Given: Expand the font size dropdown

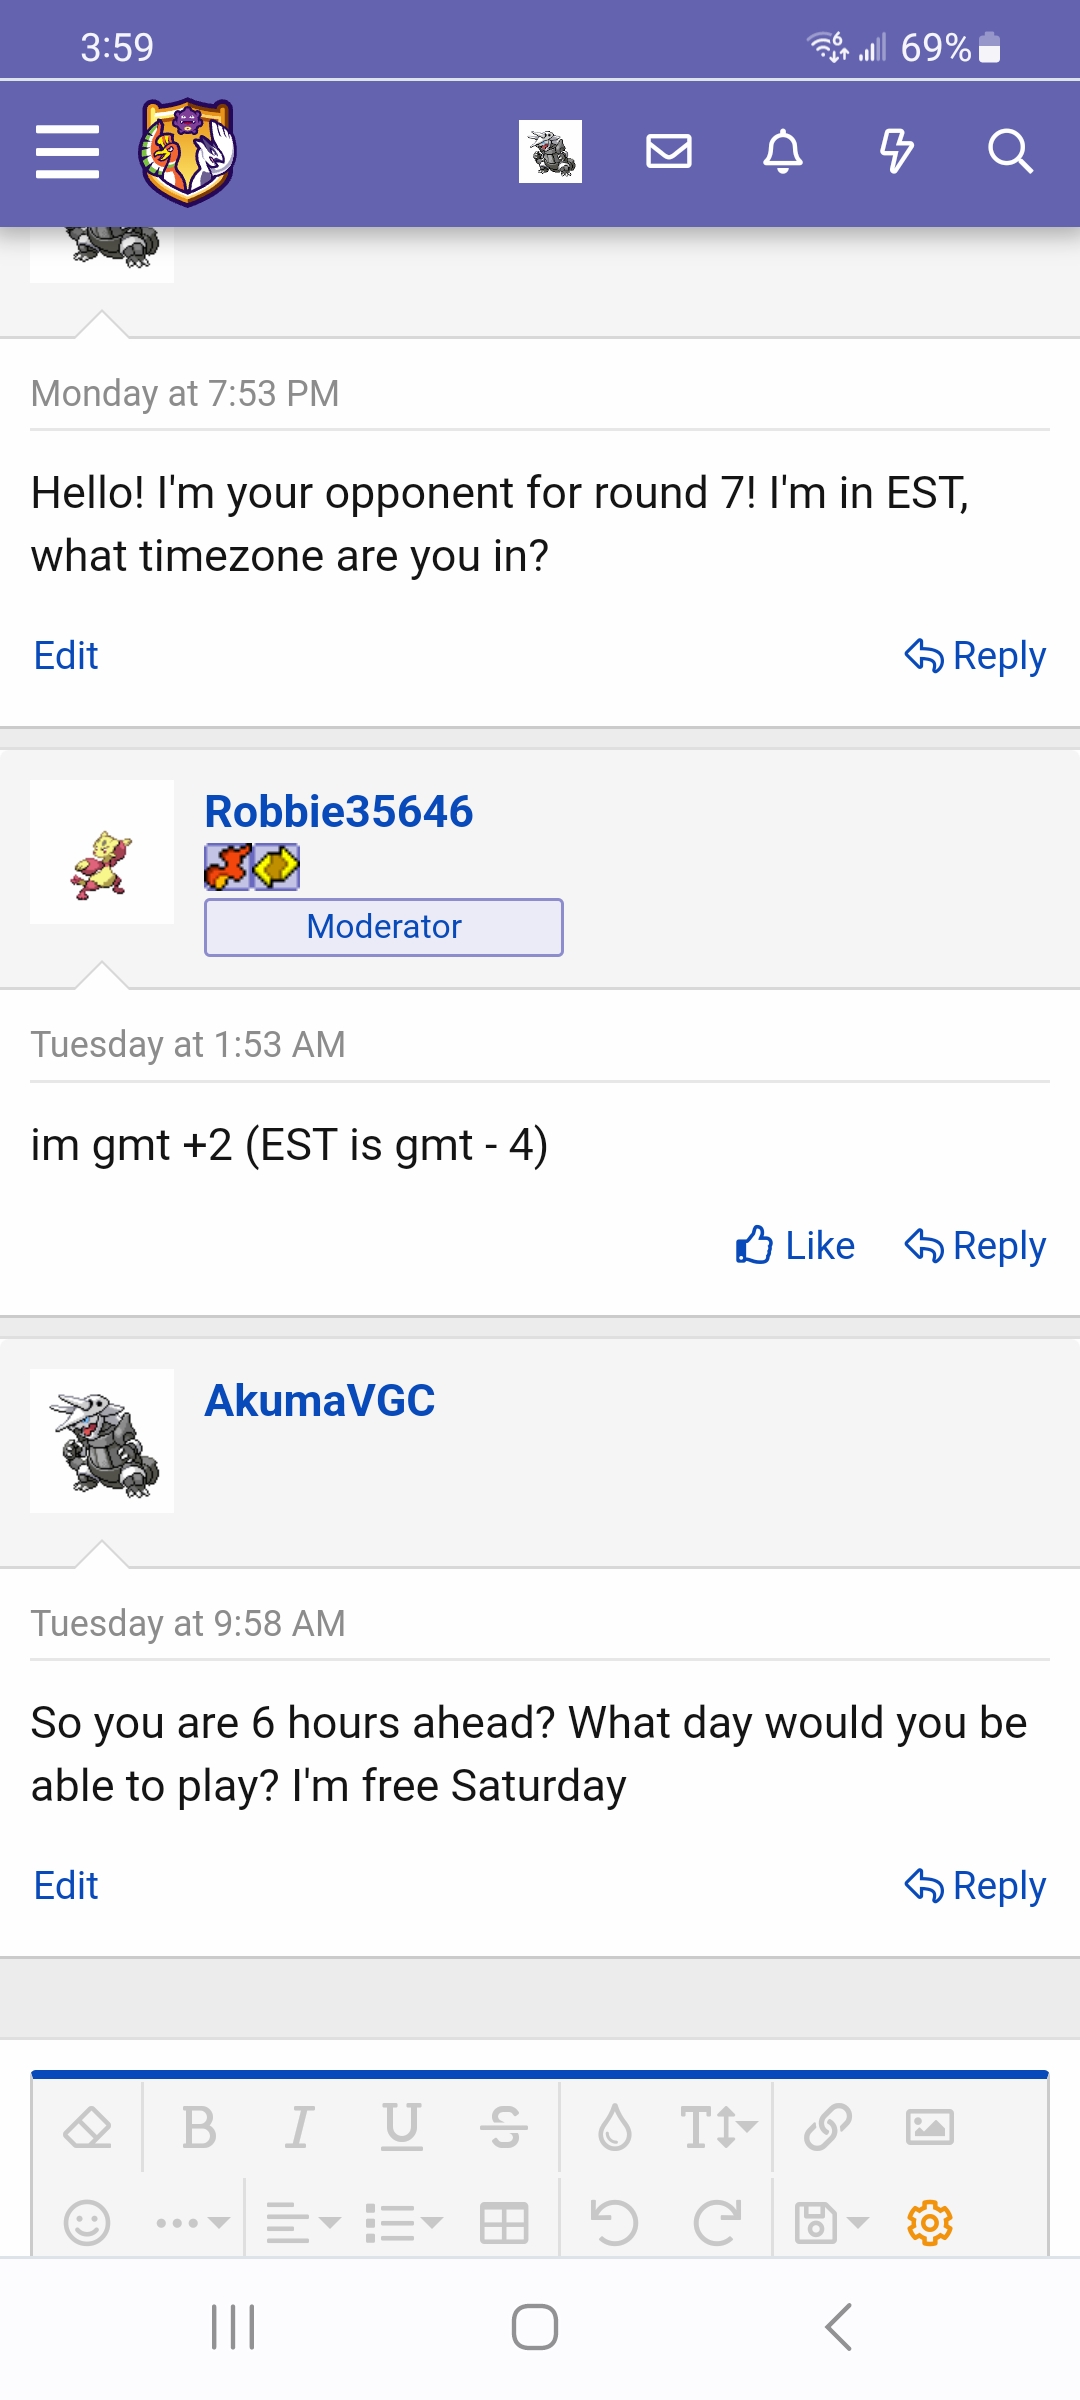Looking at the screenshot, I should click(717, 2127).
